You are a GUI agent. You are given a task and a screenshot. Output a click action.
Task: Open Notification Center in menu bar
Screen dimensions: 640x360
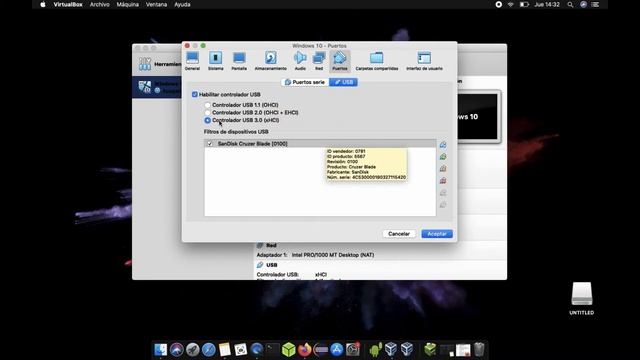(596, 4)
